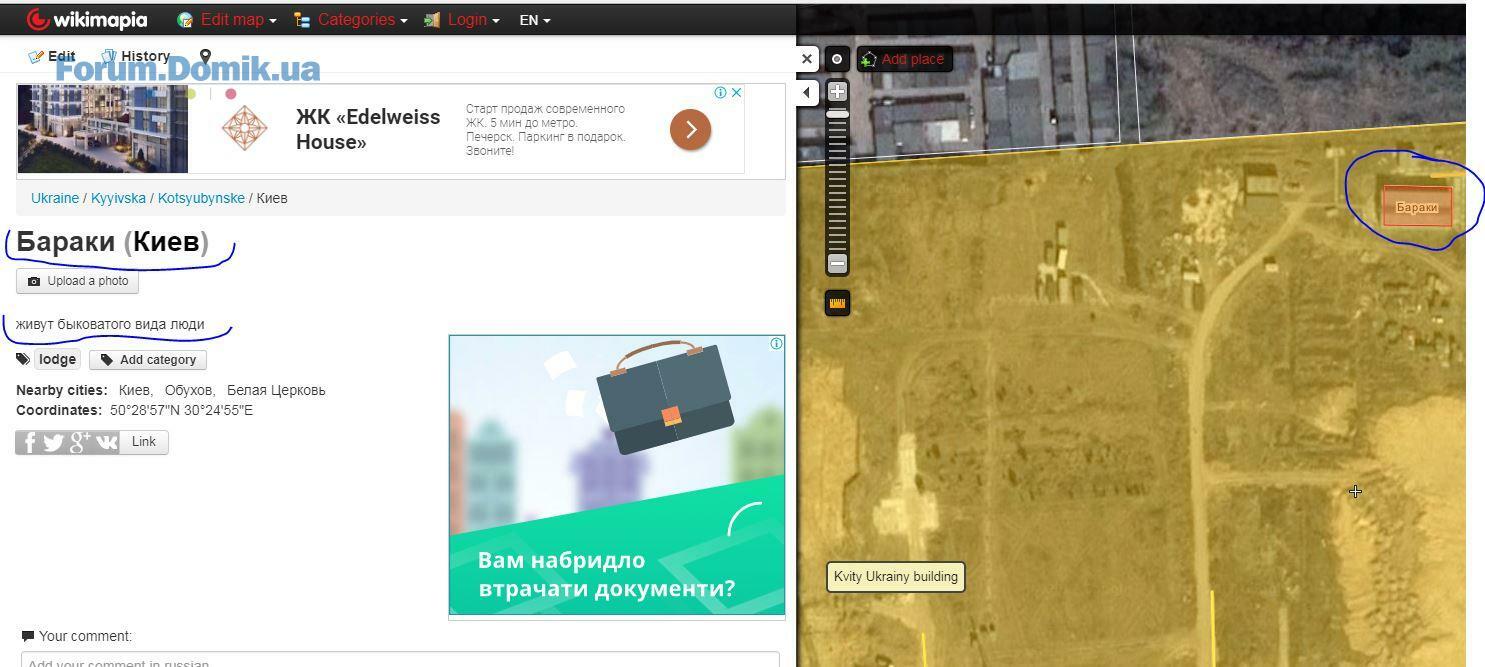Share on VK icon
The width and height of the screenshot is (1485, 667).
(106, 442)
